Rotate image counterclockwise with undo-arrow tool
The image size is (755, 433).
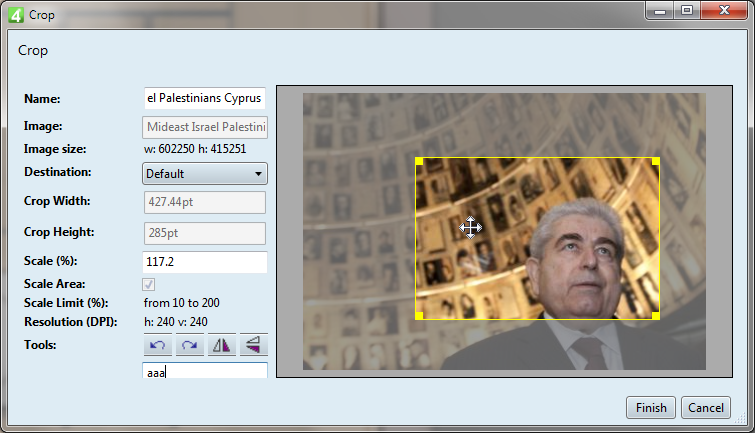(157, 345)
